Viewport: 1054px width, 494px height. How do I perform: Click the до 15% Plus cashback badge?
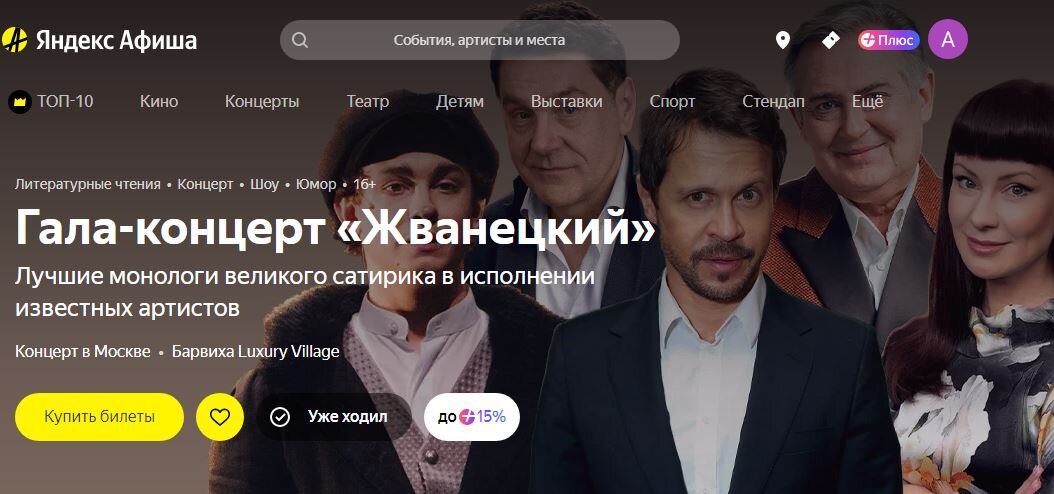tap(472, 417)
